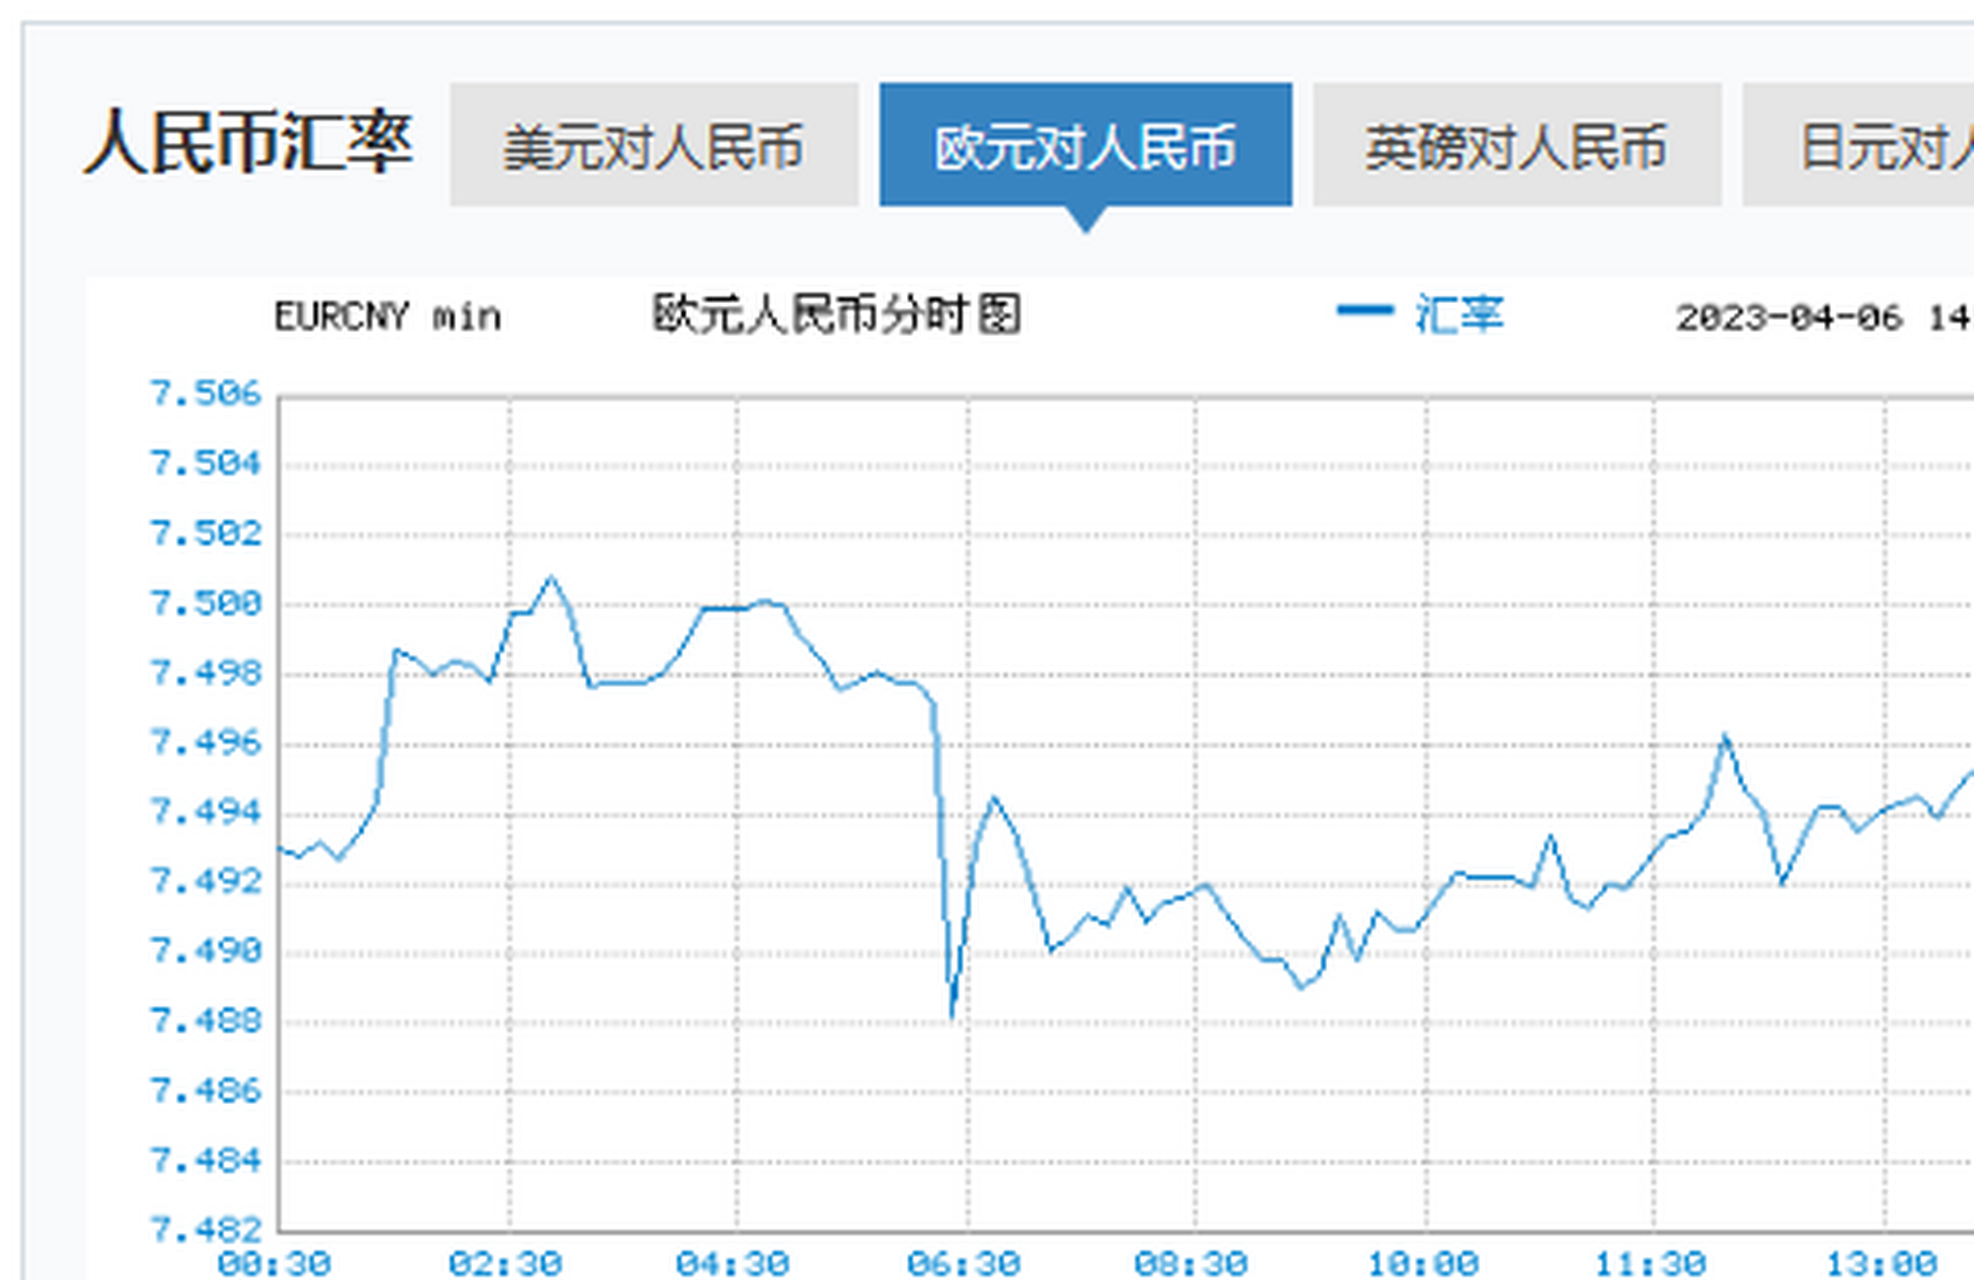The image size is (1974, 1280).
Task: Click the 欧元人民币分时图 chart title
Action: (836, 315)
